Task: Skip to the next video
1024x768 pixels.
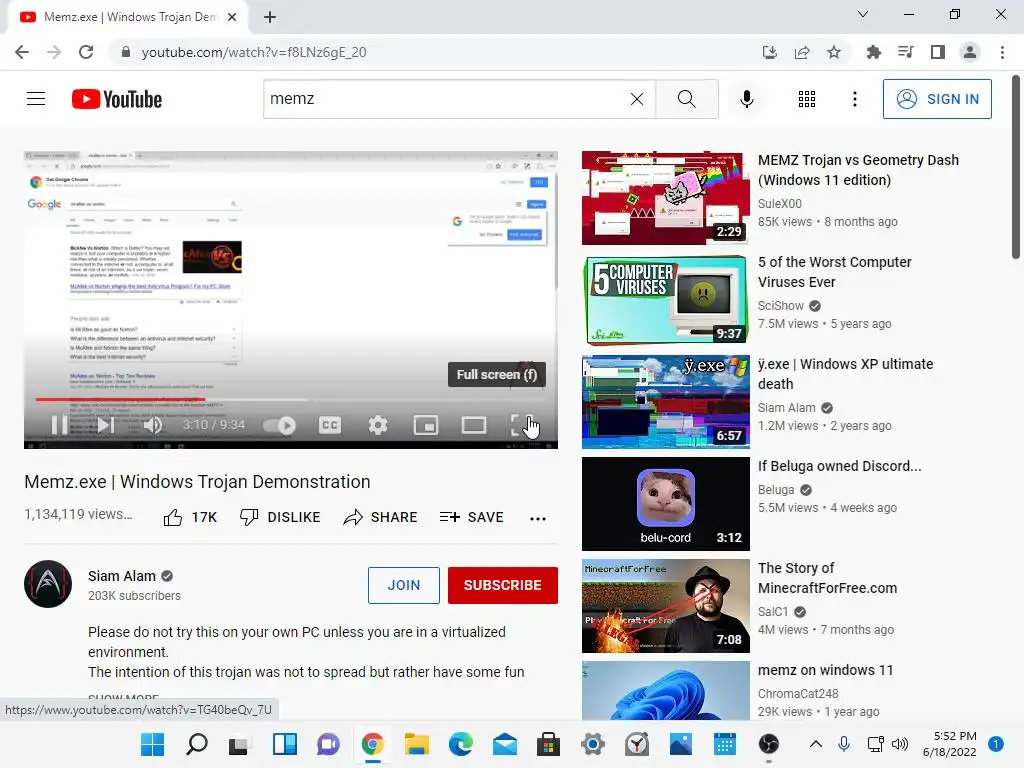Action: point(106,425)
